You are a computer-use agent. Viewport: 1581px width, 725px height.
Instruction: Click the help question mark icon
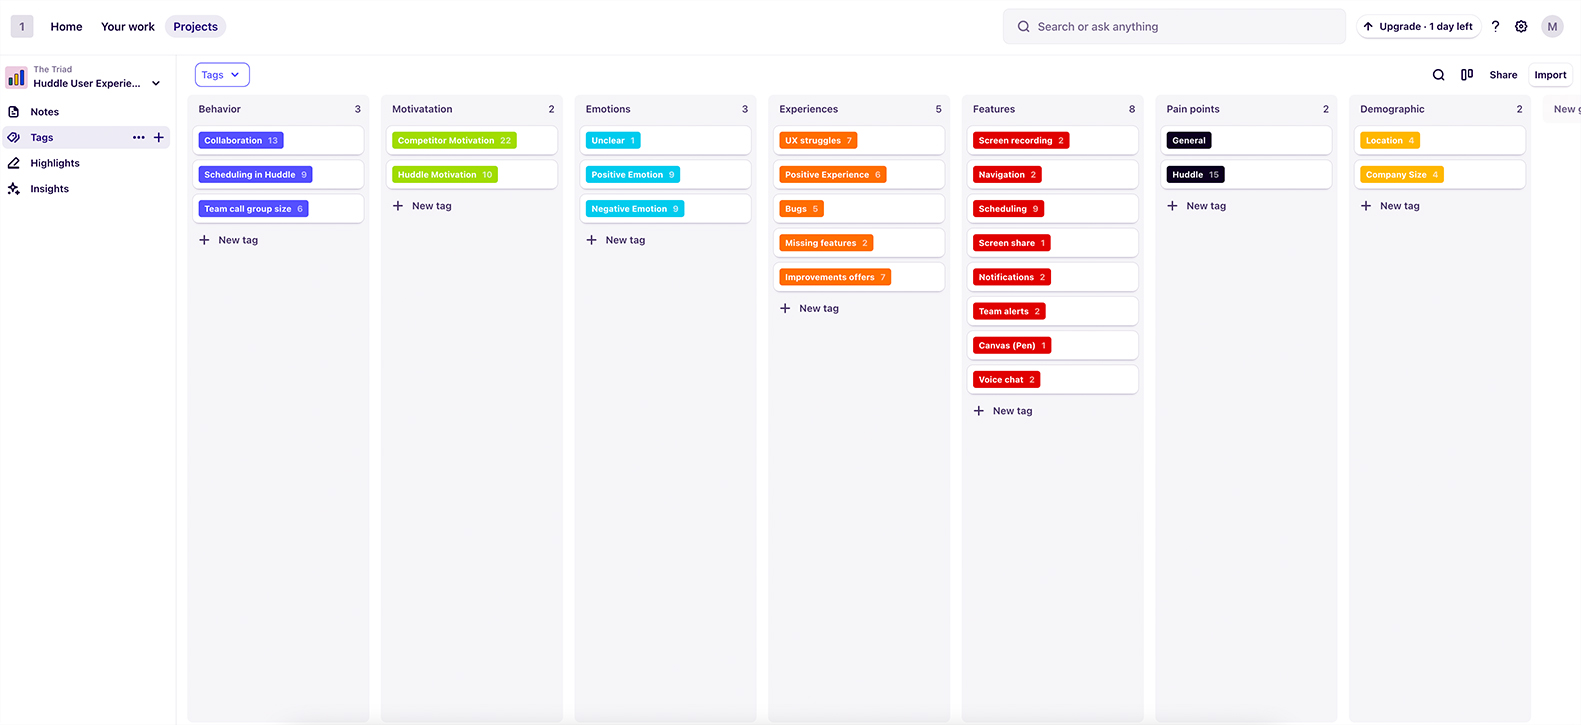tap(1495, 27)
